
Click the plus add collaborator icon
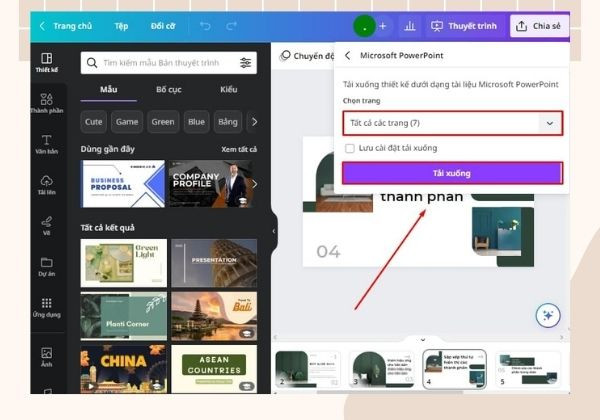[x=383, y=26]
